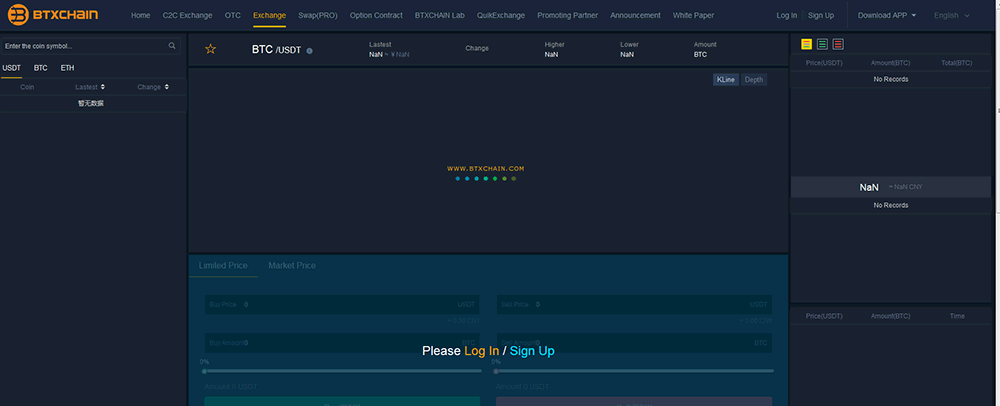The width and height of the screenshot is (1000, 406).
Task: Select the ETH market tab
Action: pyautogui.click(x=68, y=68)
